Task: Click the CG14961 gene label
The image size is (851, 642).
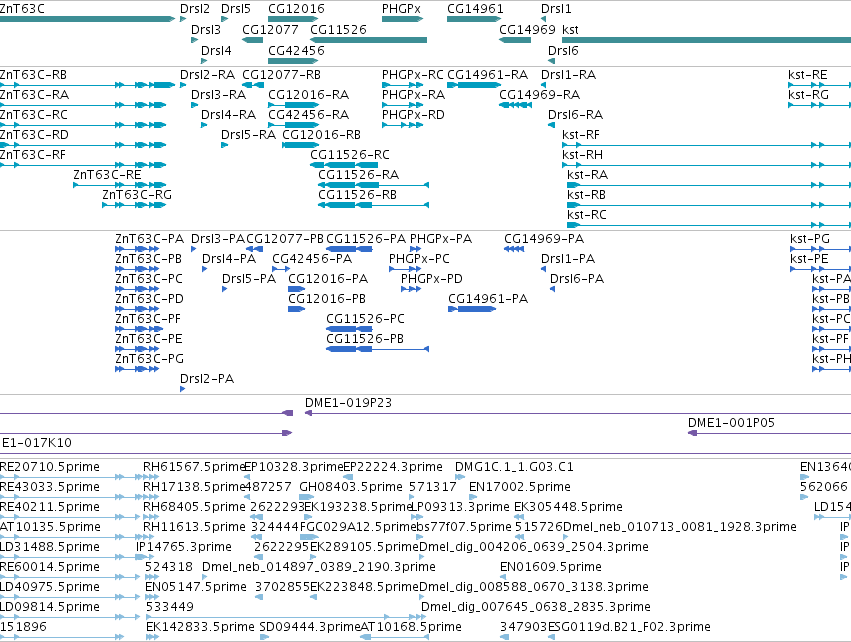Action: click(475, 9)
